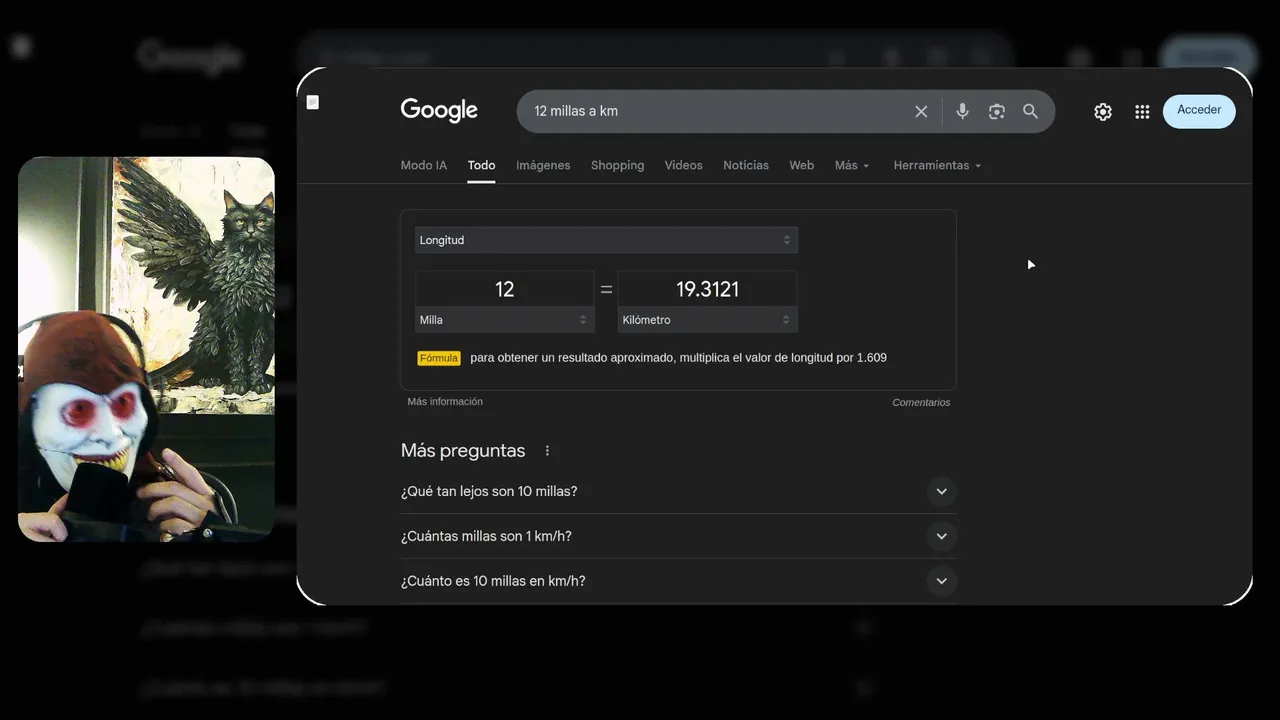1280x720 pixels.
Task: Open the Herramientas dropdown
Action: (x=937, y=166)
